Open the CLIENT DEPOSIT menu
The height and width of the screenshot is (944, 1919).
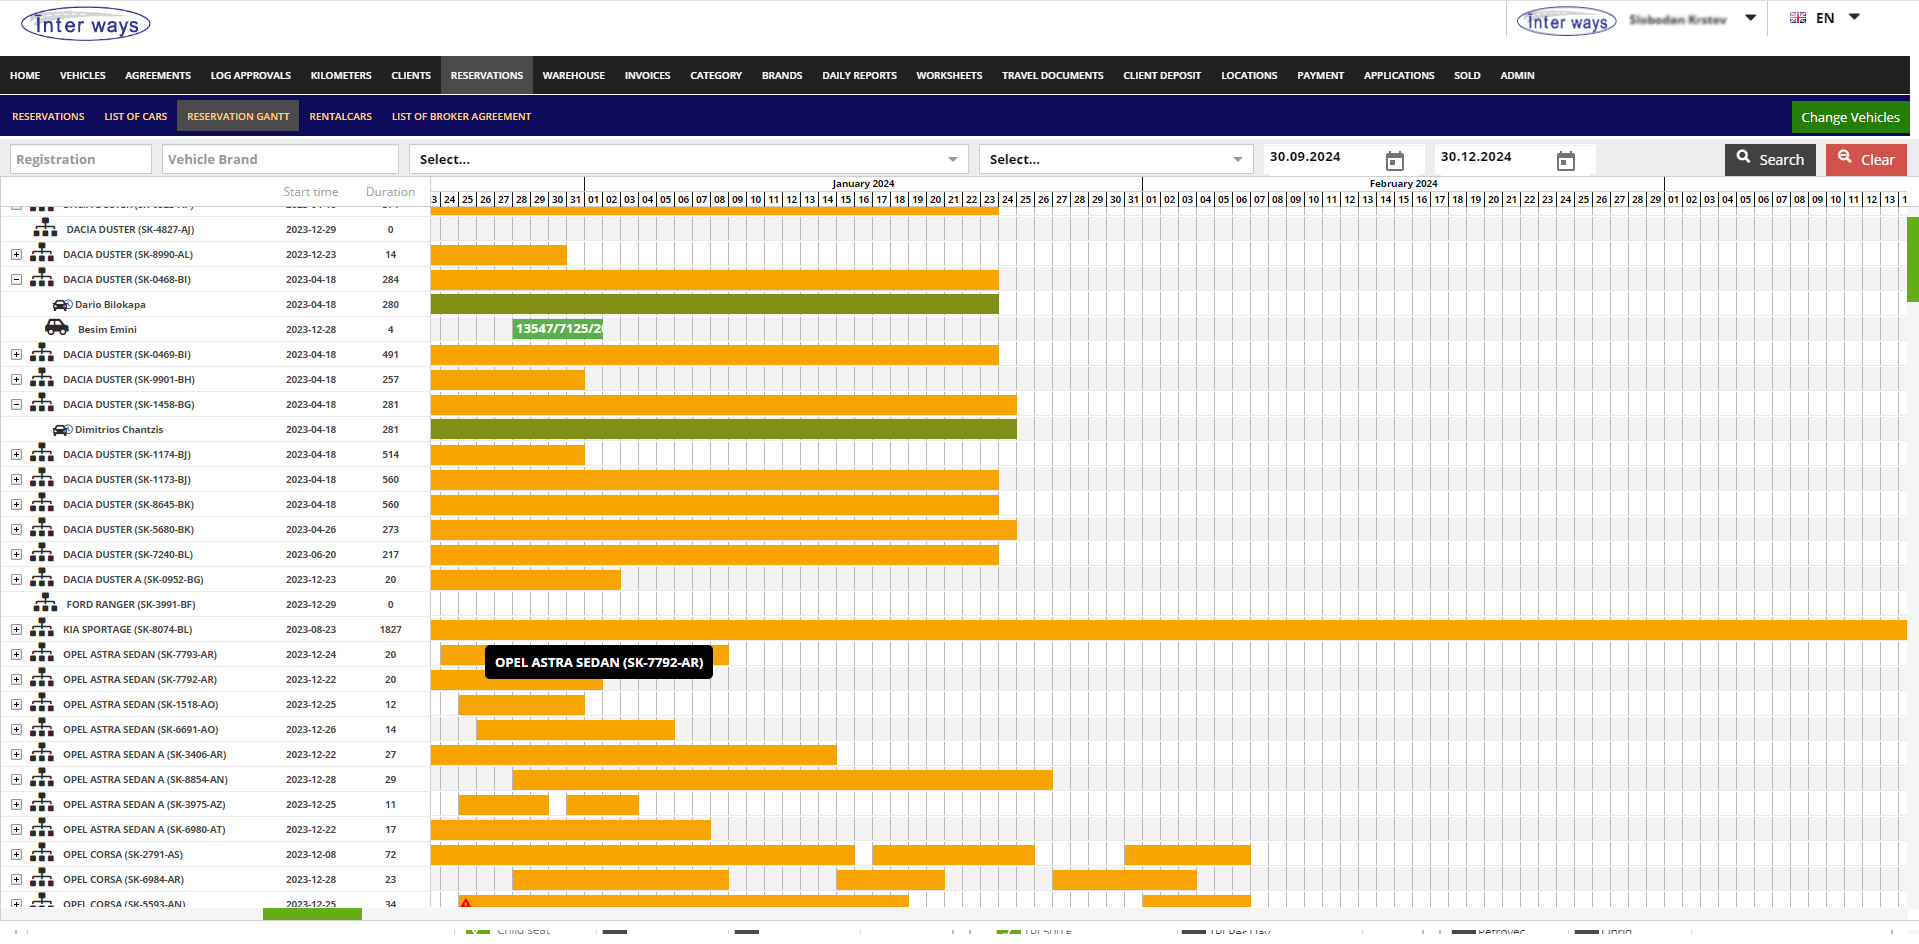click(x=1162, y=75)
